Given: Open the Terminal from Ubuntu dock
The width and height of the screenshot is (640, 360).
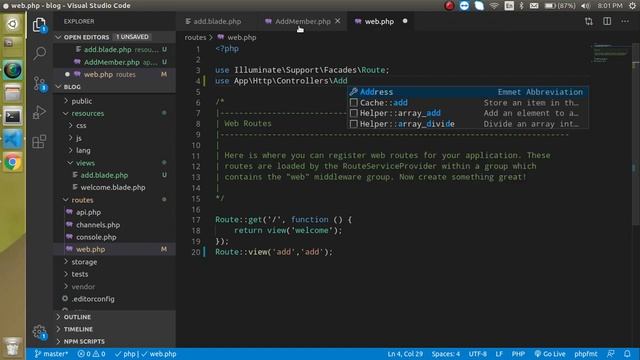Looking at the screenshot, I should click(x=13, y=117).
